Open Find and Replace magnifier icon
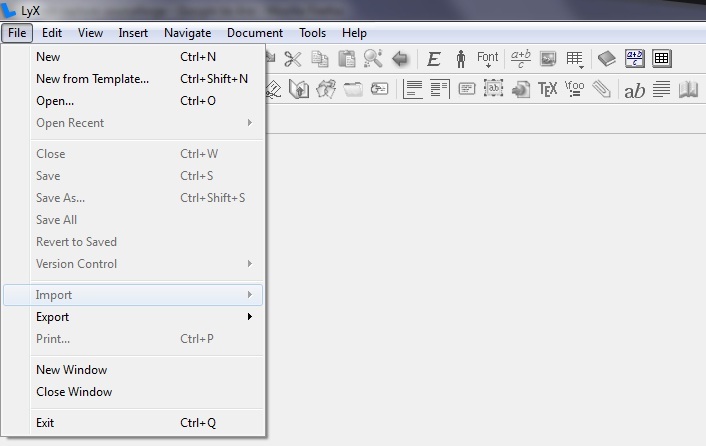Viewport: 706px width, 446px height. pyautogui.click(x=373, y=59)
